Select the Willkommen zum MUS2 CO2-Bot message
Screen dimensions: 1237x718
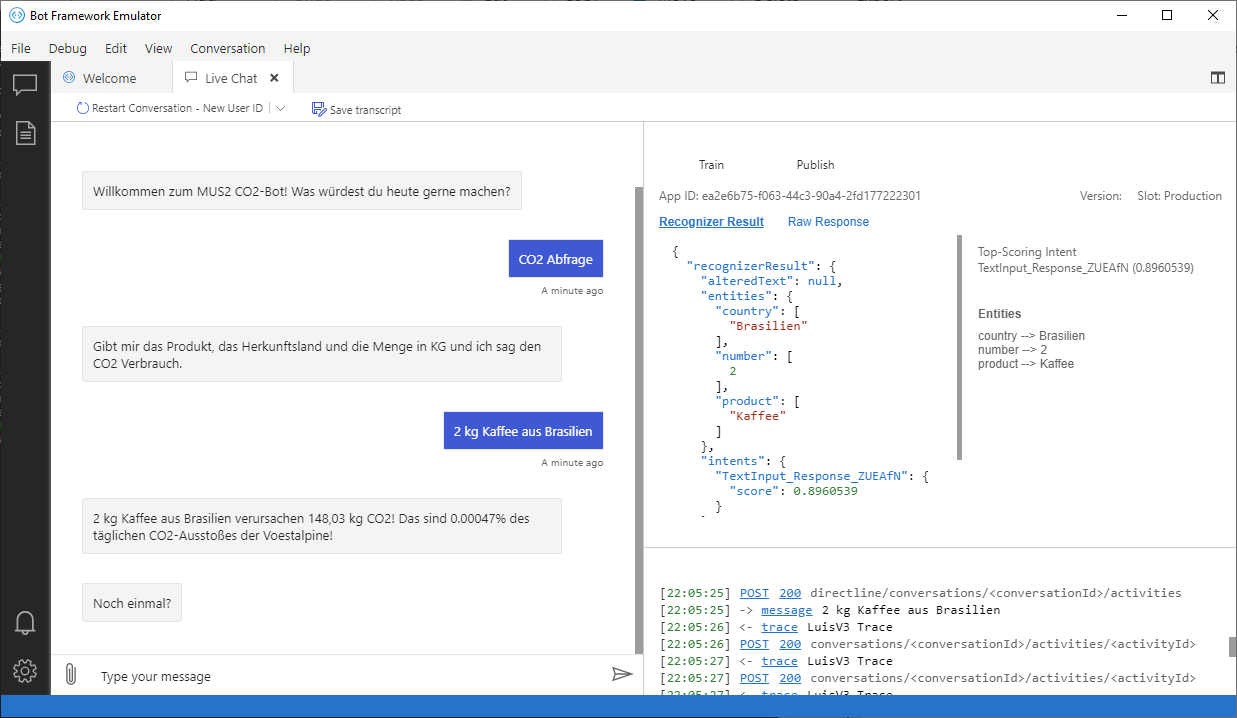coord(302,191)
